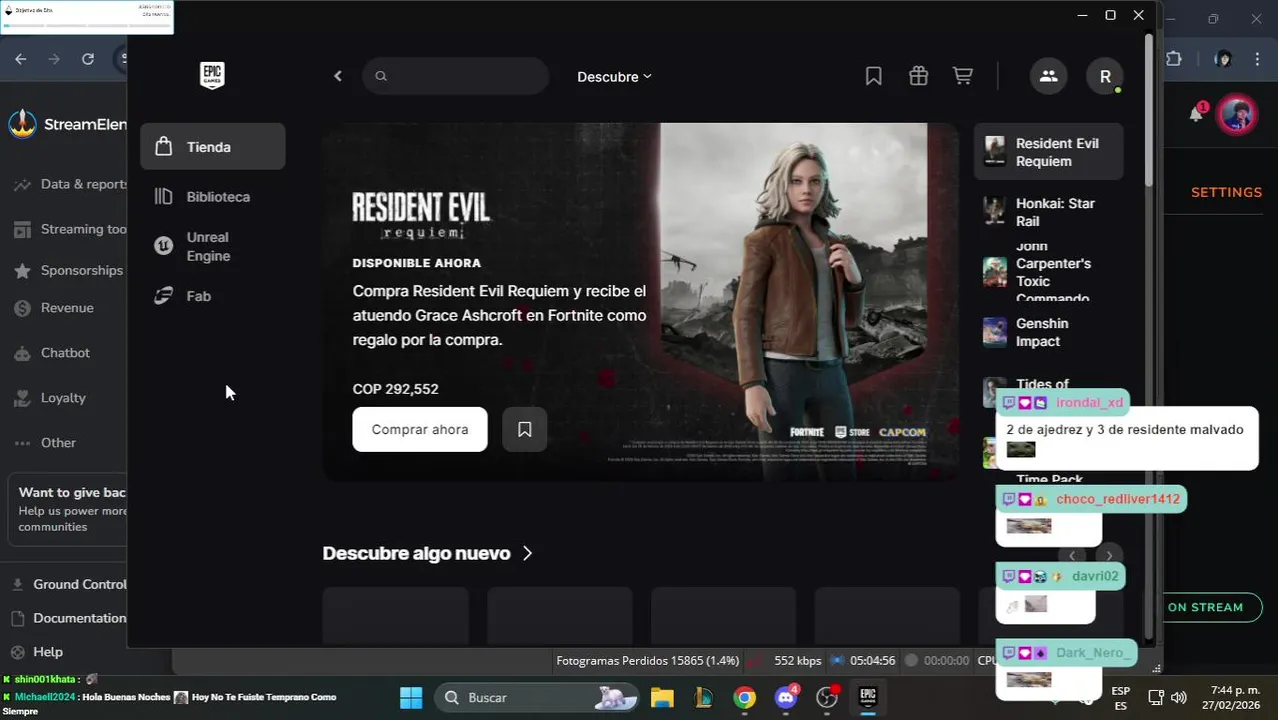The width and height of the screenshot is (1278, 720).
Task: Open StreamElements notification bell
Action: pos(1196,113)
